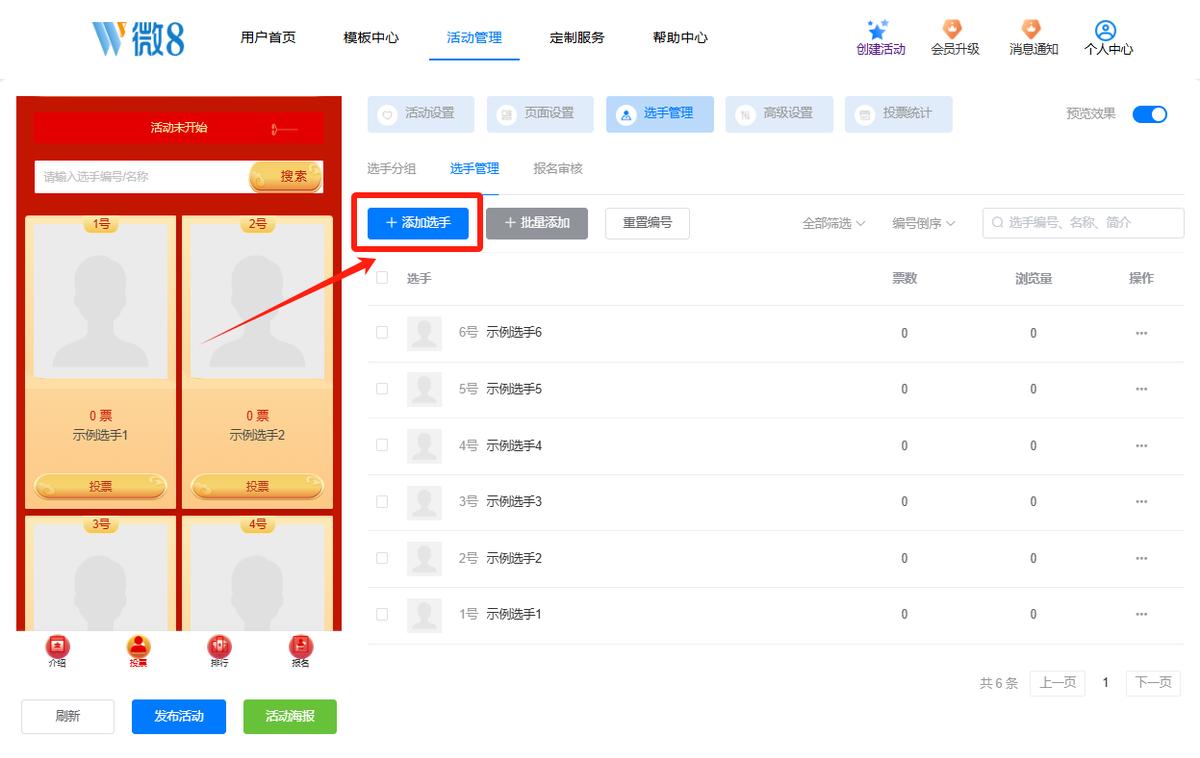Image resolution: width=1200 pixels, height=758 pixels.
Task: Switch to 选手分组 sub-tab
Action: [391, 169]
